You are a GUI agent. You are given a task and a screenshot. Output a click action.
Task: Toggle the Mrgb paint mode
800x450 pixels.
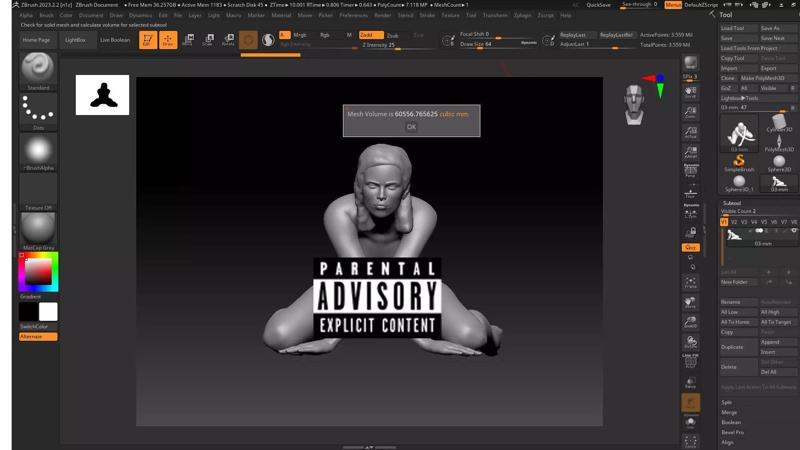point(300,35)
